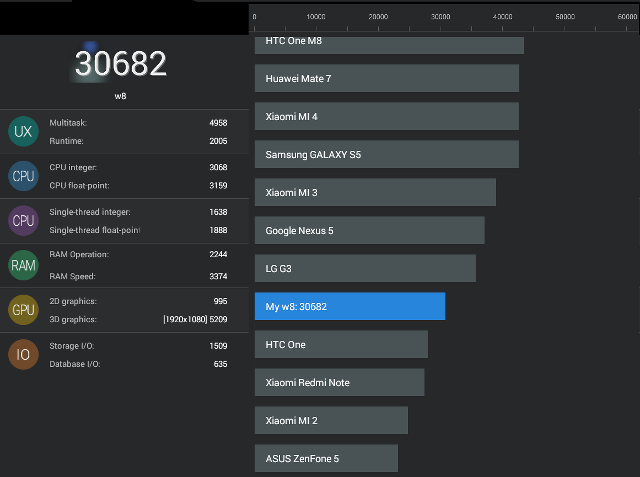This screenshot has width=640, height=477.
Task: Tap the green RAM category icon
Action: point(23,265)
